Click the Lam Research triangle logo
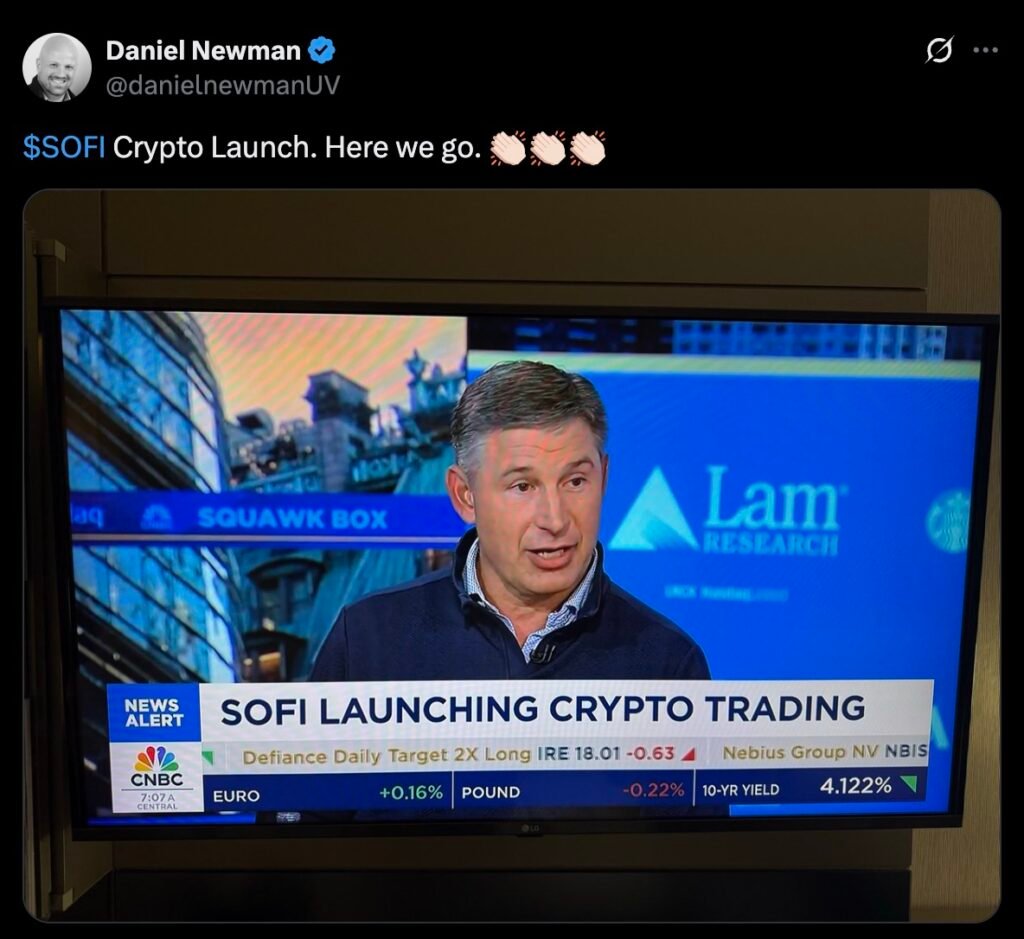Viewport: 1024px width, 939px height. click(653, 509)
